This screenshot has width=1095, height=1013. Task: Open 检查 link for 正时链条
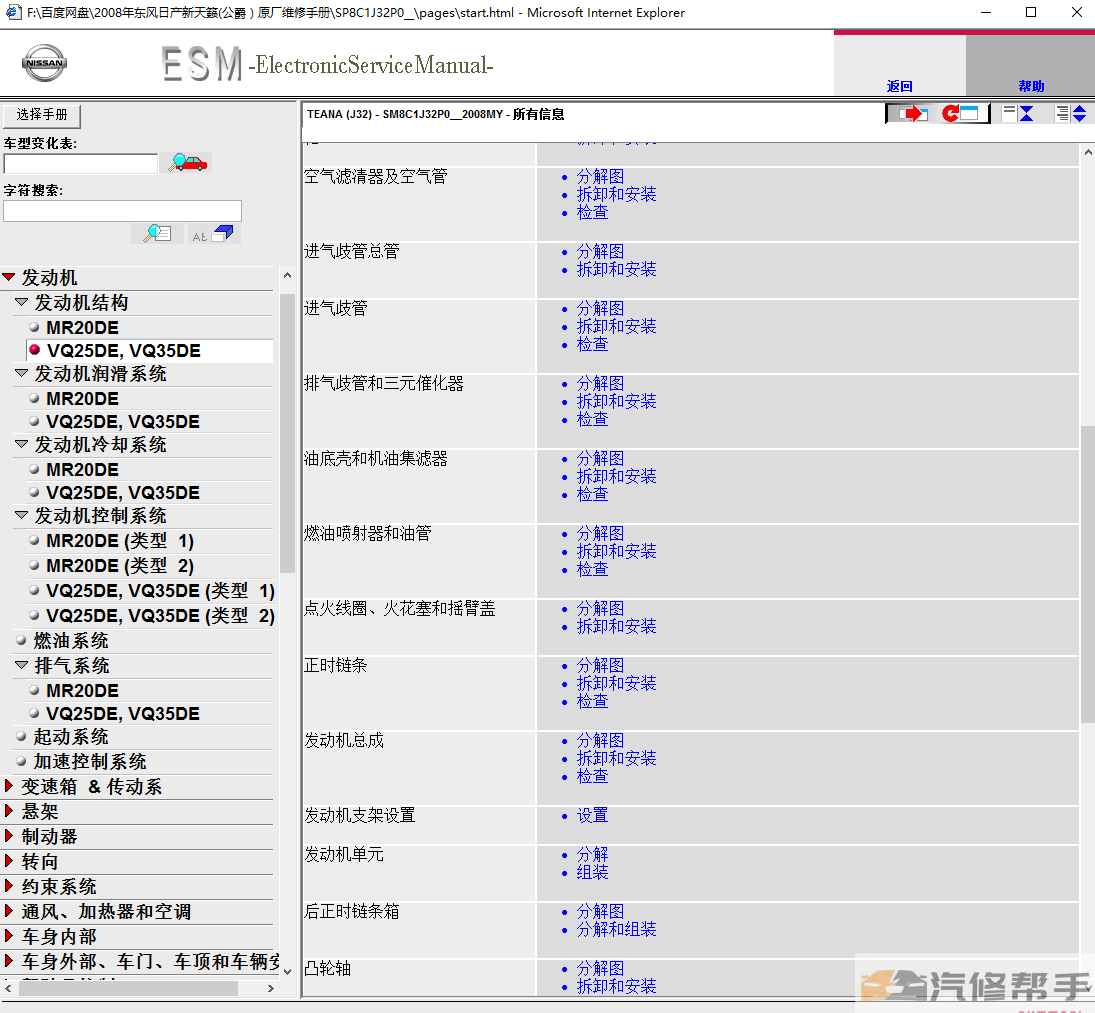[x=592, y=701]
